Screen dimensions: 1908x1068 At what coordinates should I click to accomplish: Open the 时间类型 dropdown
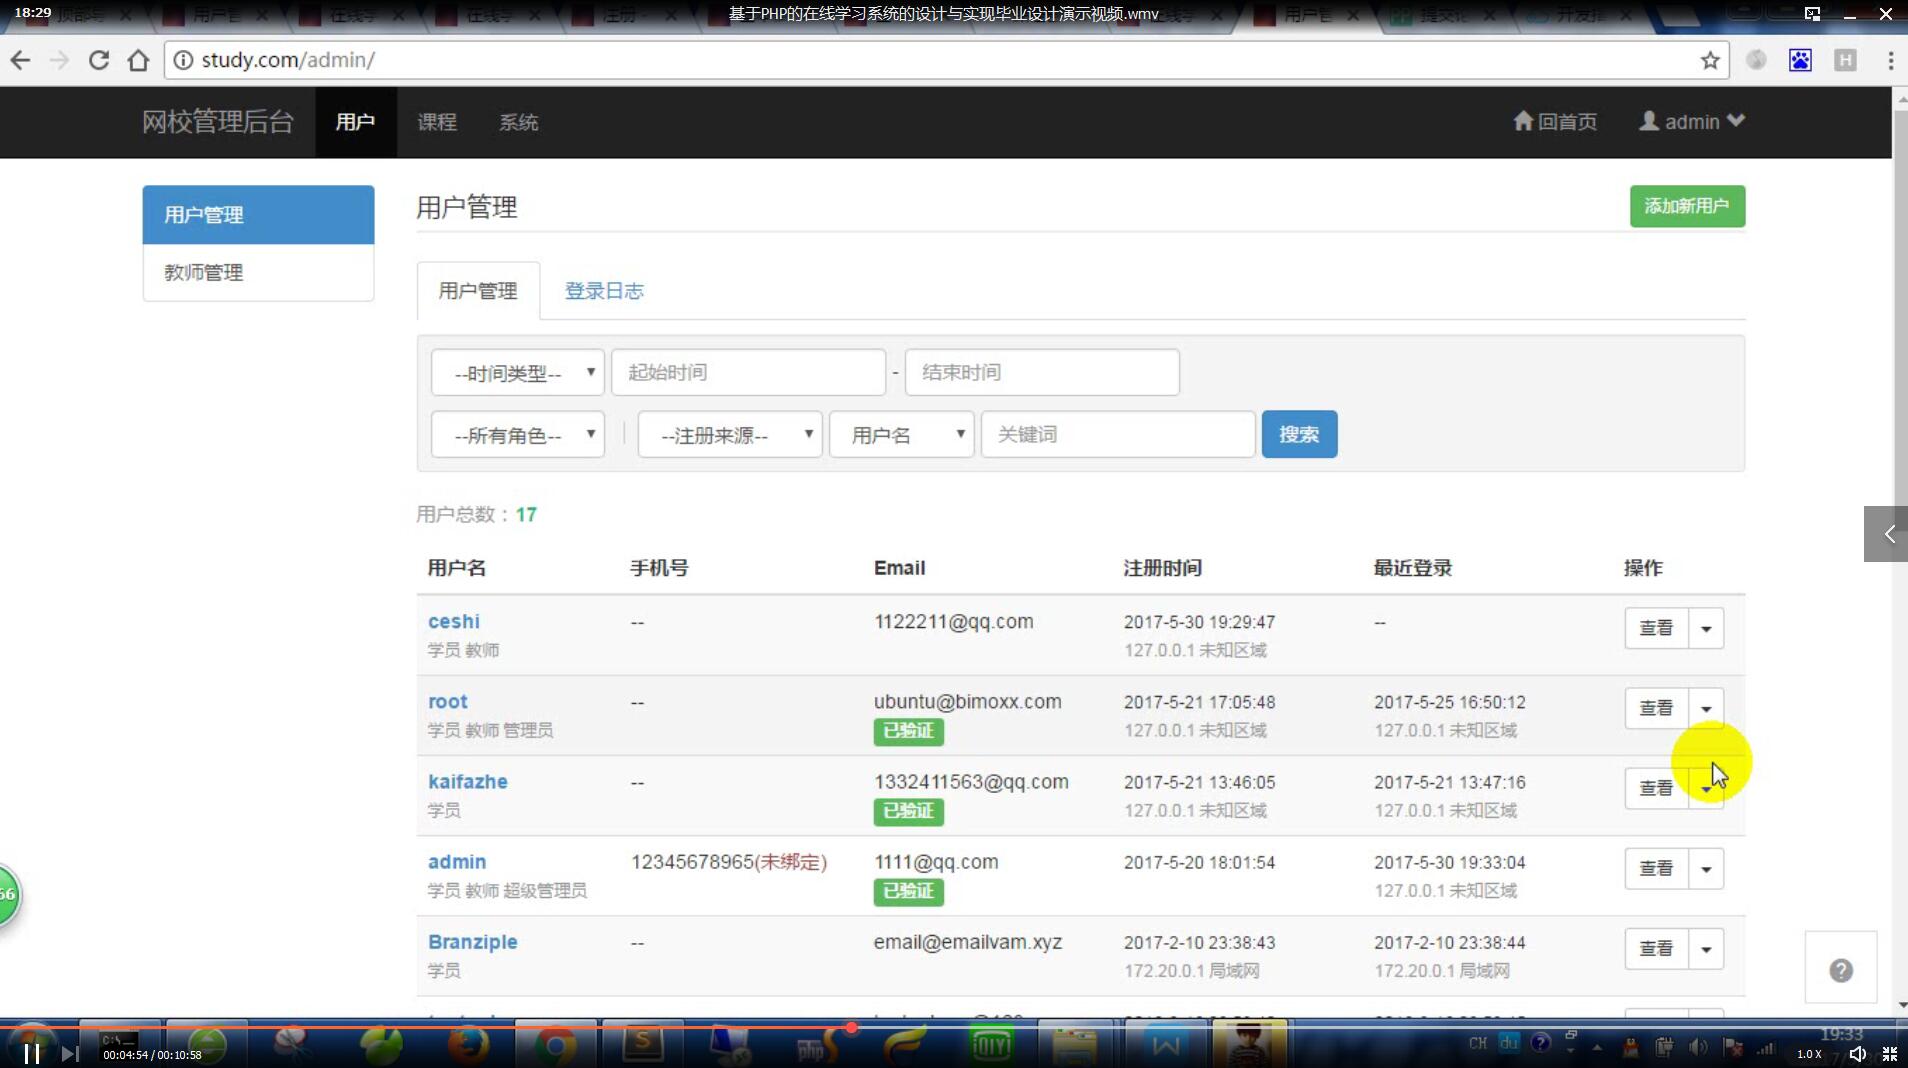(x=517, y=372)
